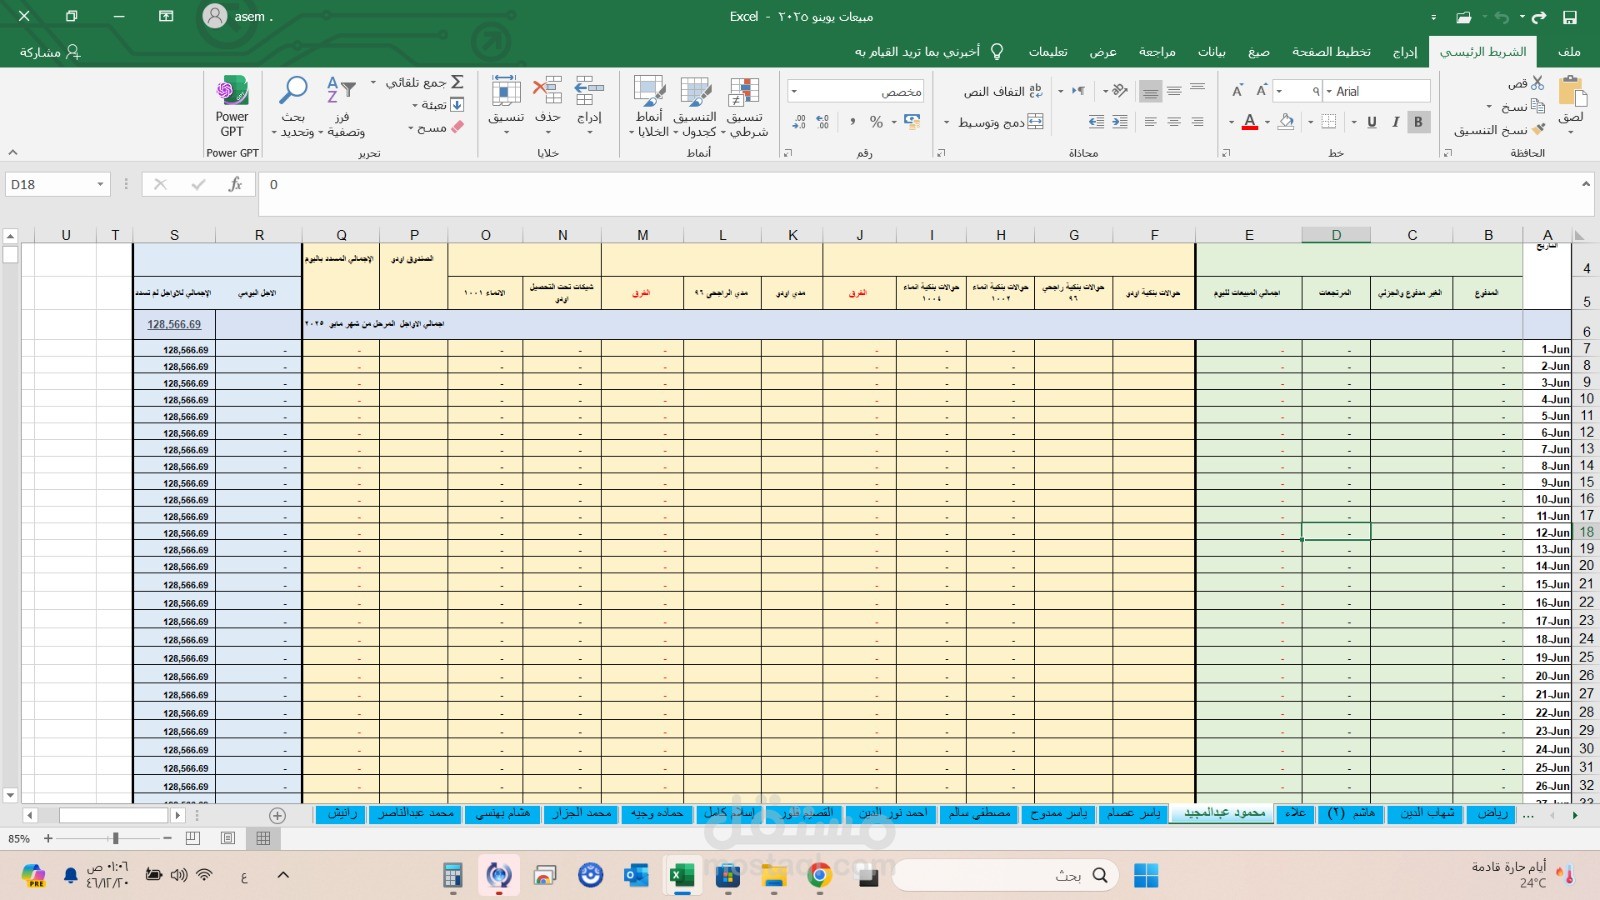Expand the formula bar chevron
The width and height of the screenshot is (1600, 900).
[1585, 184]
